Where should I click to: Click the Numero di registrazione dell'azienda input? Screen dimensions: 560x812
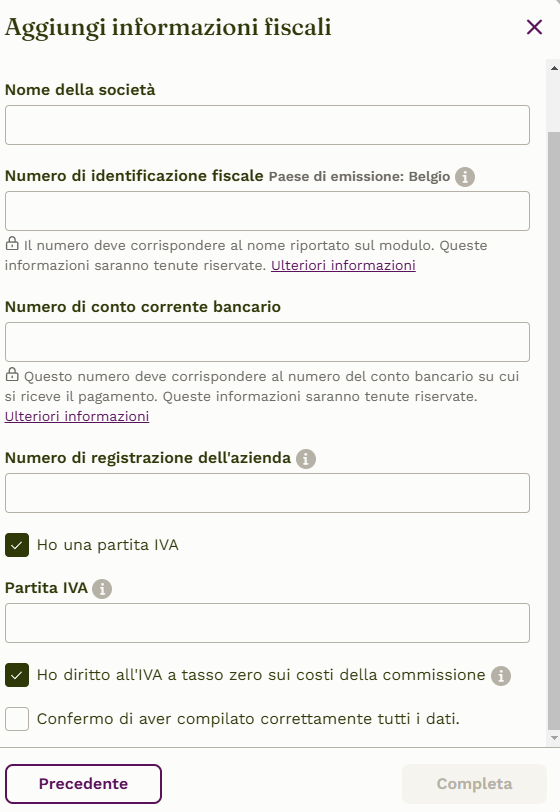tap(267, 493)
